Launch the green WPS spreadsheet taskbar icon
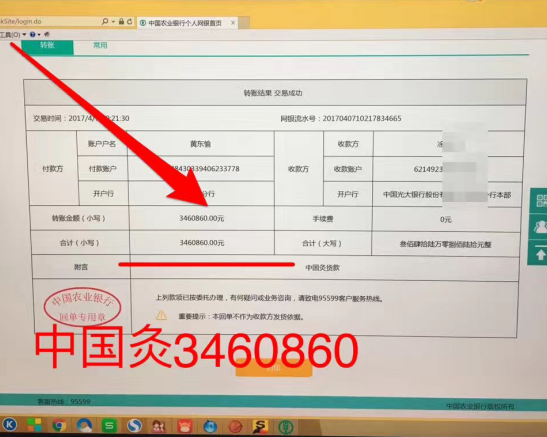Viewport: 547px width, 437px height. pyautogui.click(x=109, y=425)
